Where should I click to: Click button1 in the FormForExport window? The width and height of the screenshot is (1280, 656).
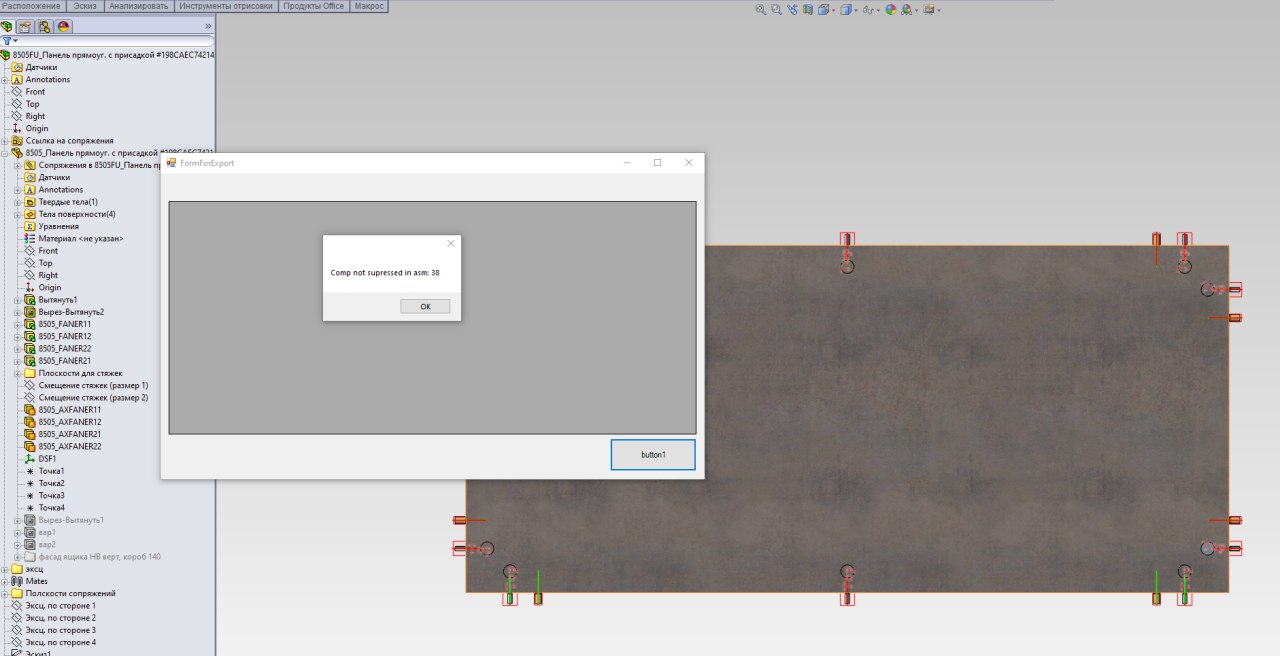[x=653, y=454]
